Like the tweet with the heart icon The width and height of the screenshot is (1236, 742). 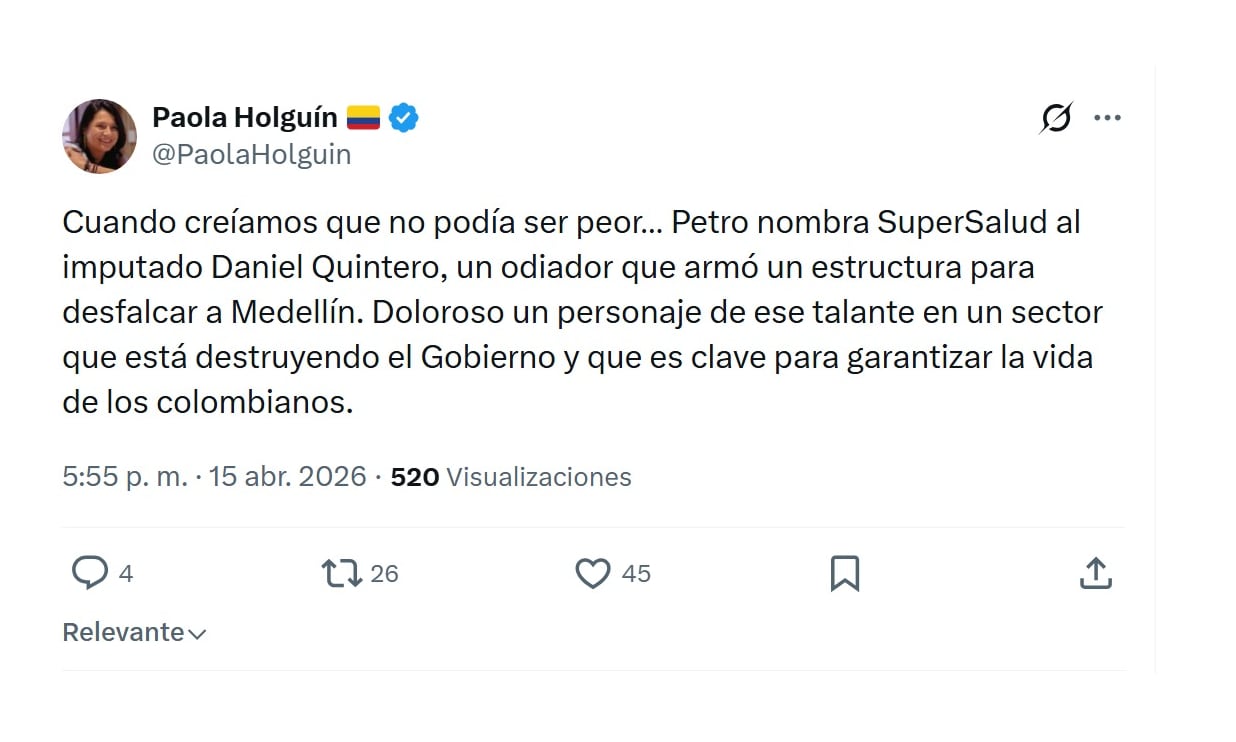593,573
